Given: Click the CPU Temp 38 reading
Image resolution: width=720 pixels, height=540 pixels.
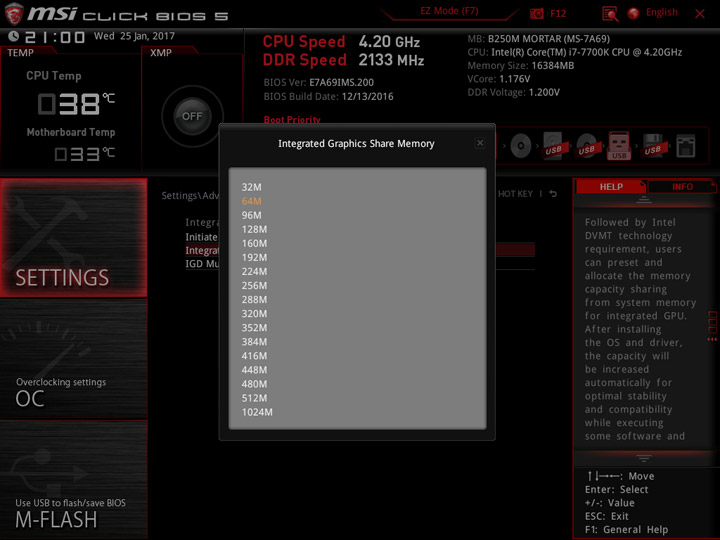Looking at the screenshot, I should [76, 103].
